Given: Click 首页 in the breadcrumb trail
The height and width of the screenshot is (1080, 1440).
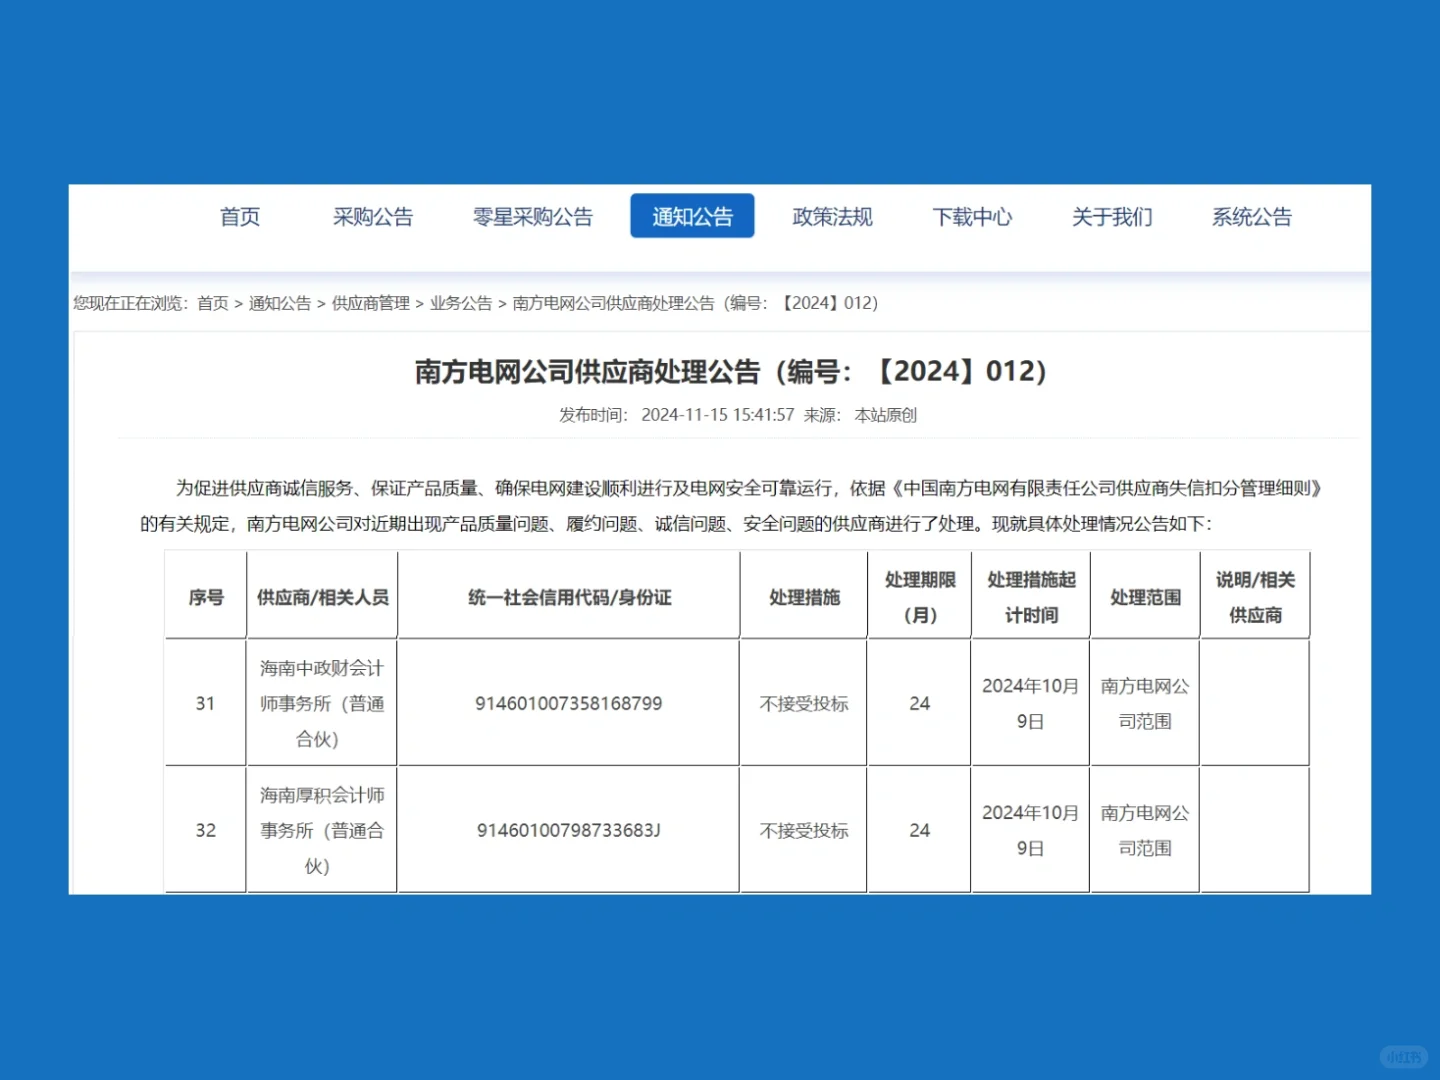Looking at the screenshot, I should pos(213,303).
